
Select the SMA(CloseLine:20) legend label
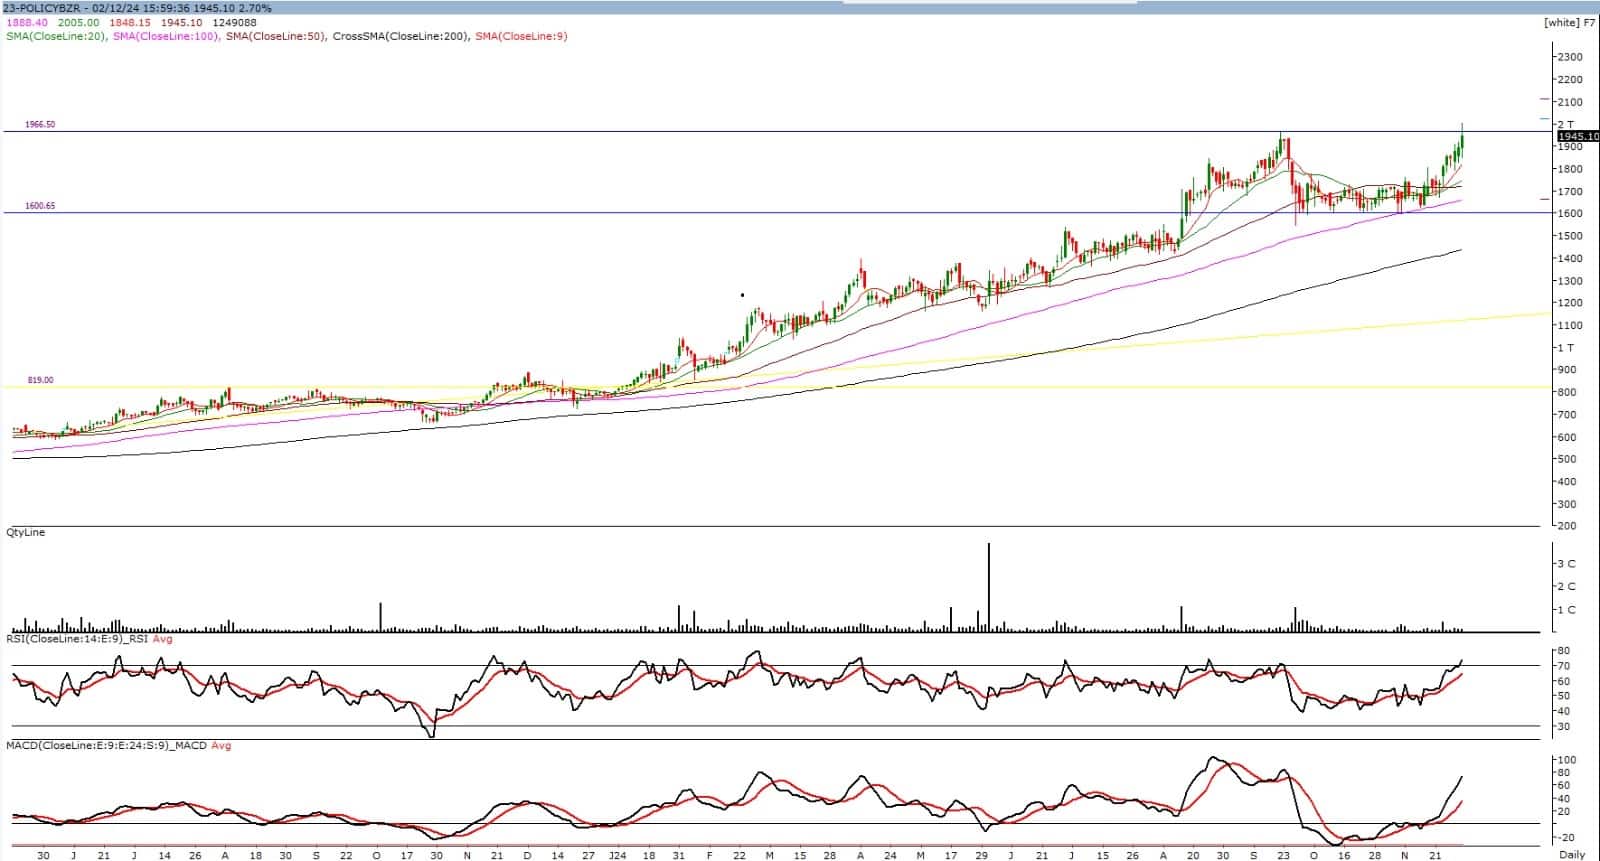click(55, 36)
